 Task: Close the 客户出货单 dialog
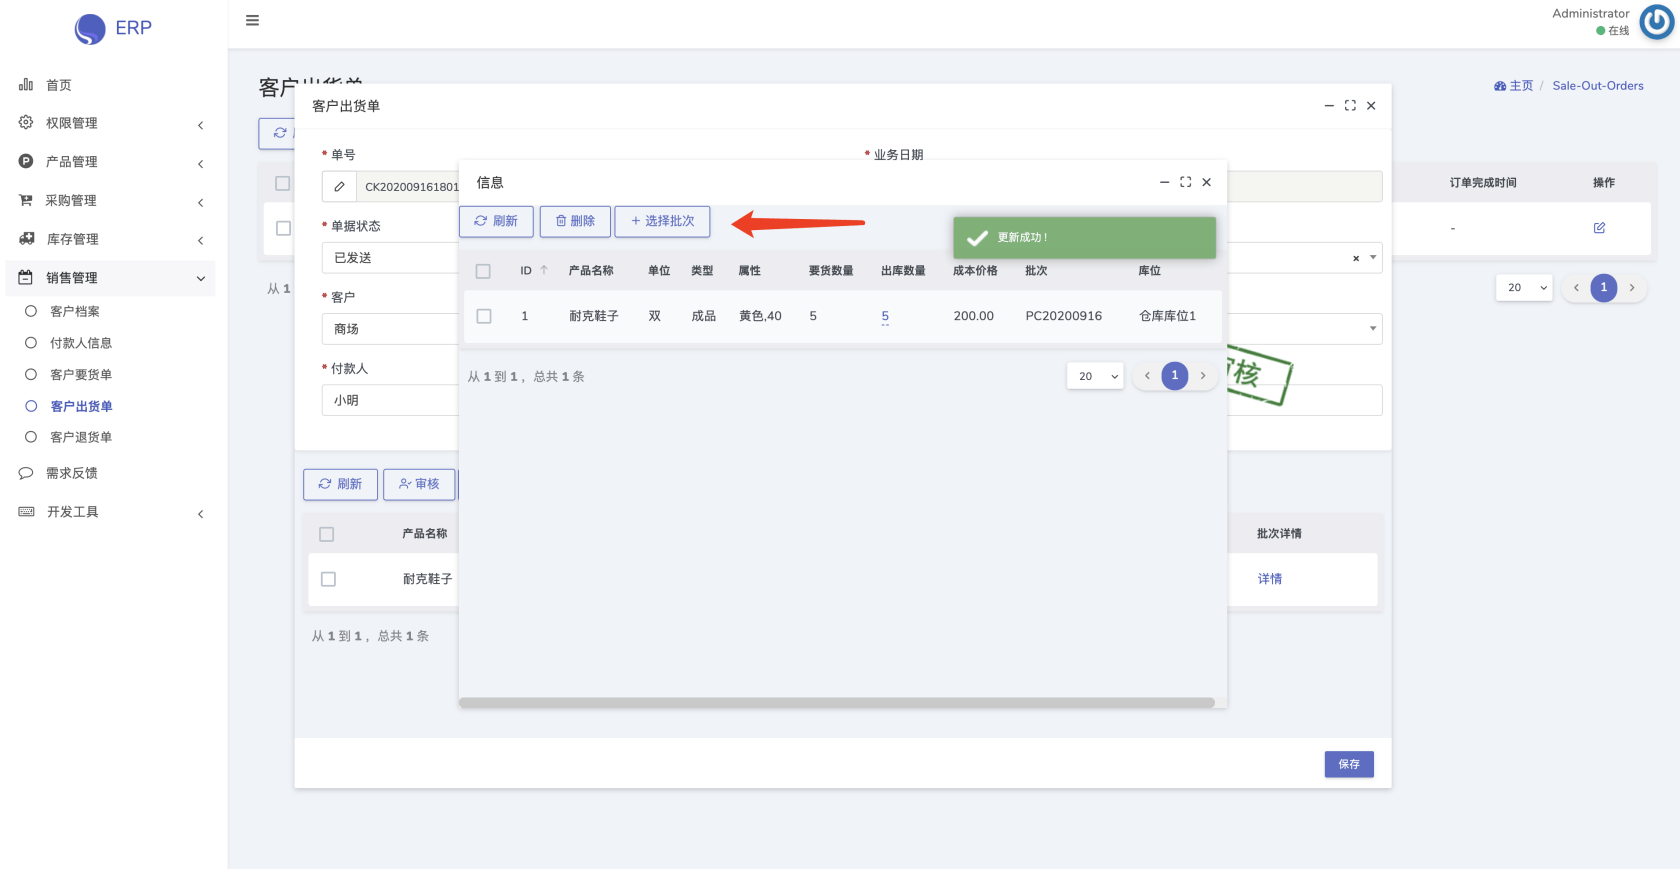tap(1371, 105)
